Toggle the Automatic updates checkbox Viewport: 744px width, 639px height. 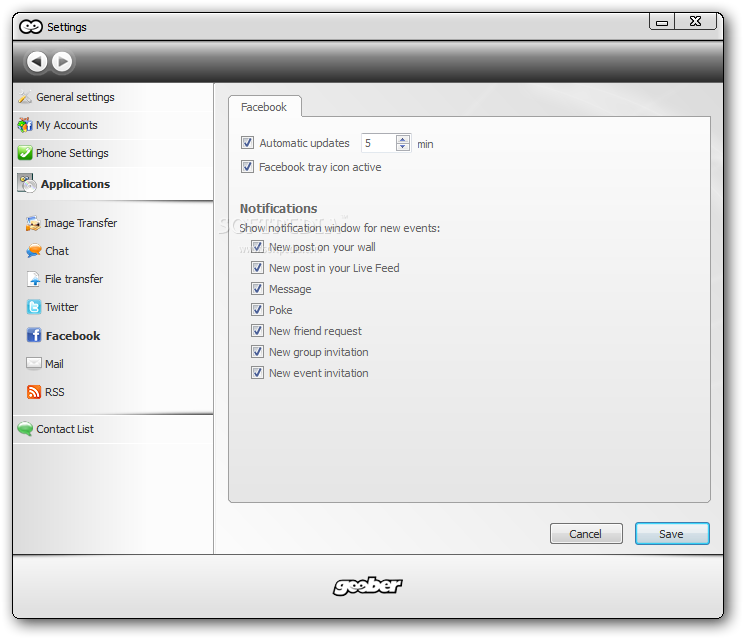(247, 142)
